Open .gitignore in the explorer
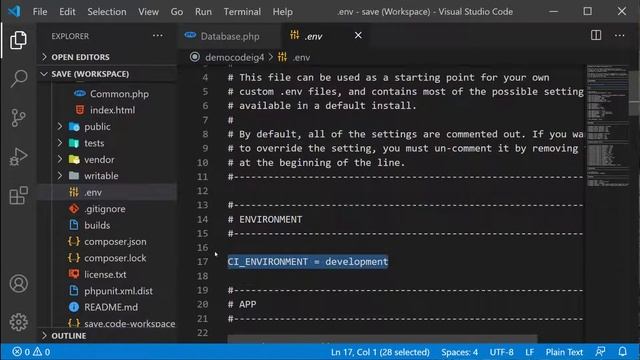640x360 pixels. click(105, 209)
